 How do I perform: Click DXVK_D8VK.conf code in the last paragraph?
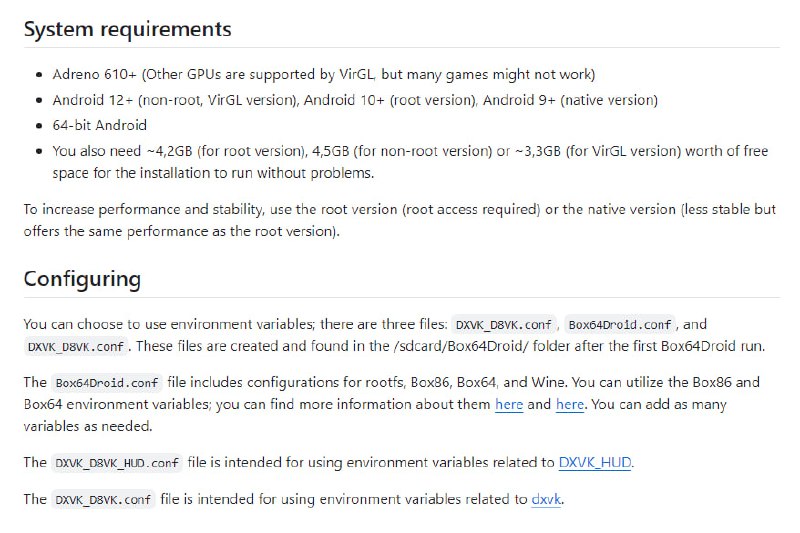(103, 500)
